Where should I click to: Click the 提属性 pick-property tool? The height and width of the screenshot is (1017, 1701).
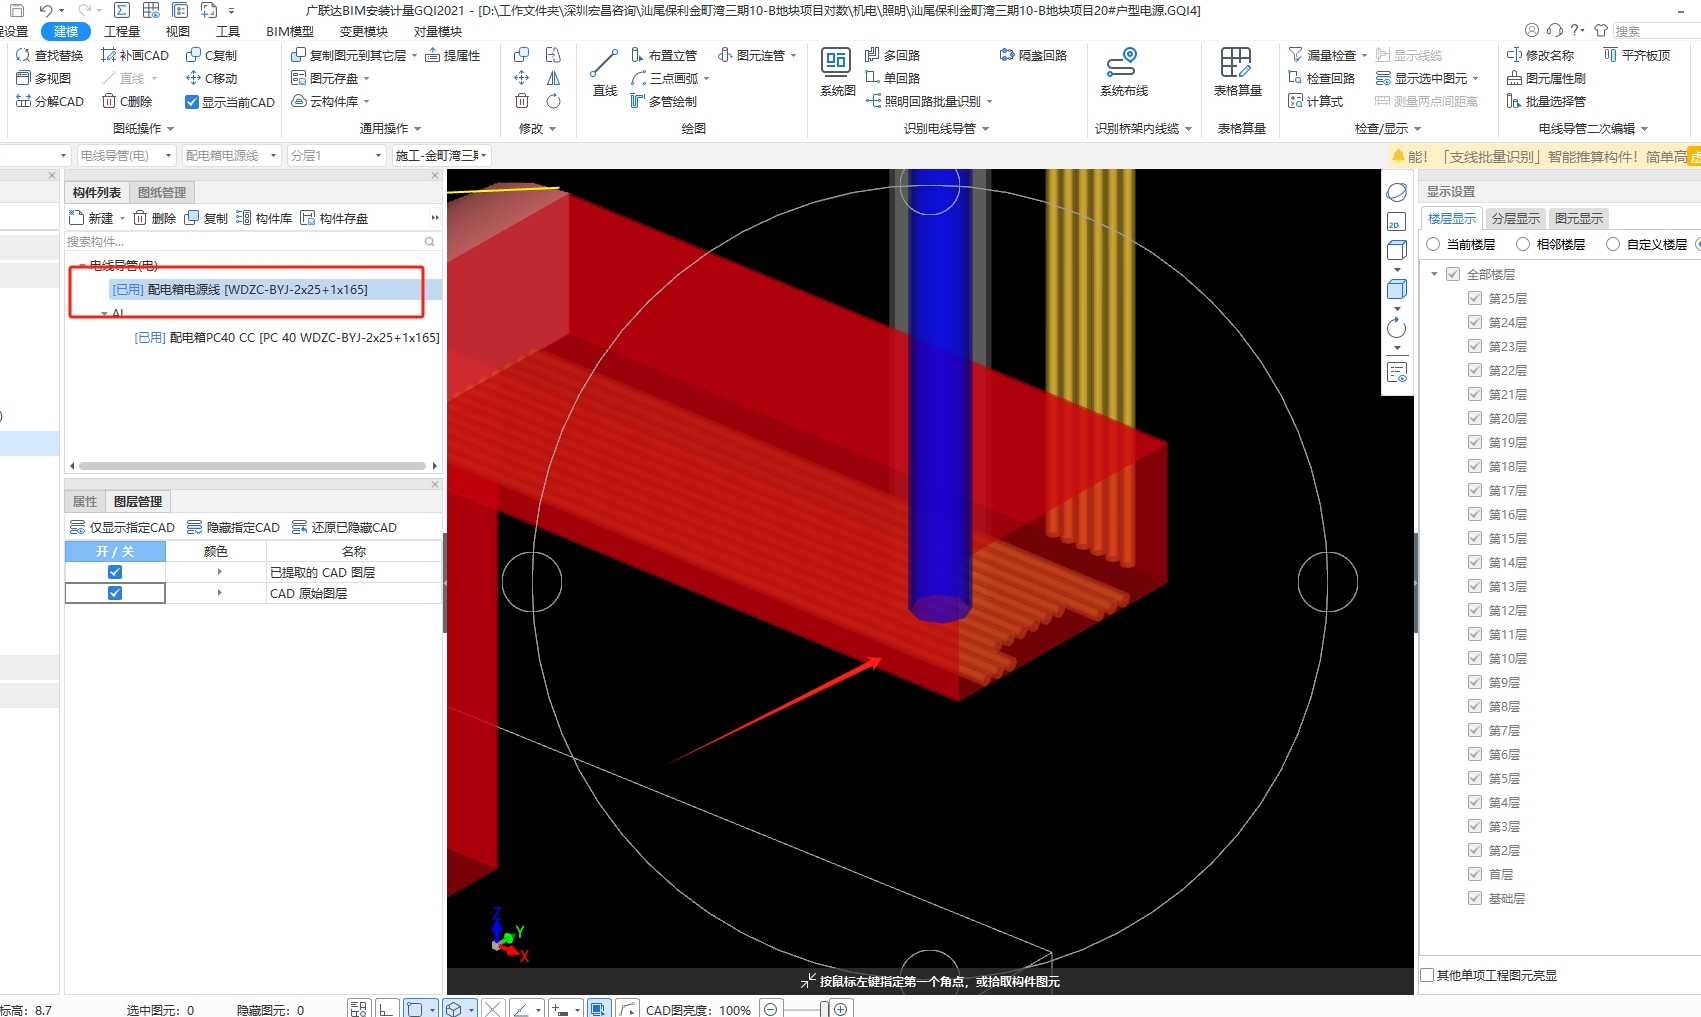(x=453, y=55)
